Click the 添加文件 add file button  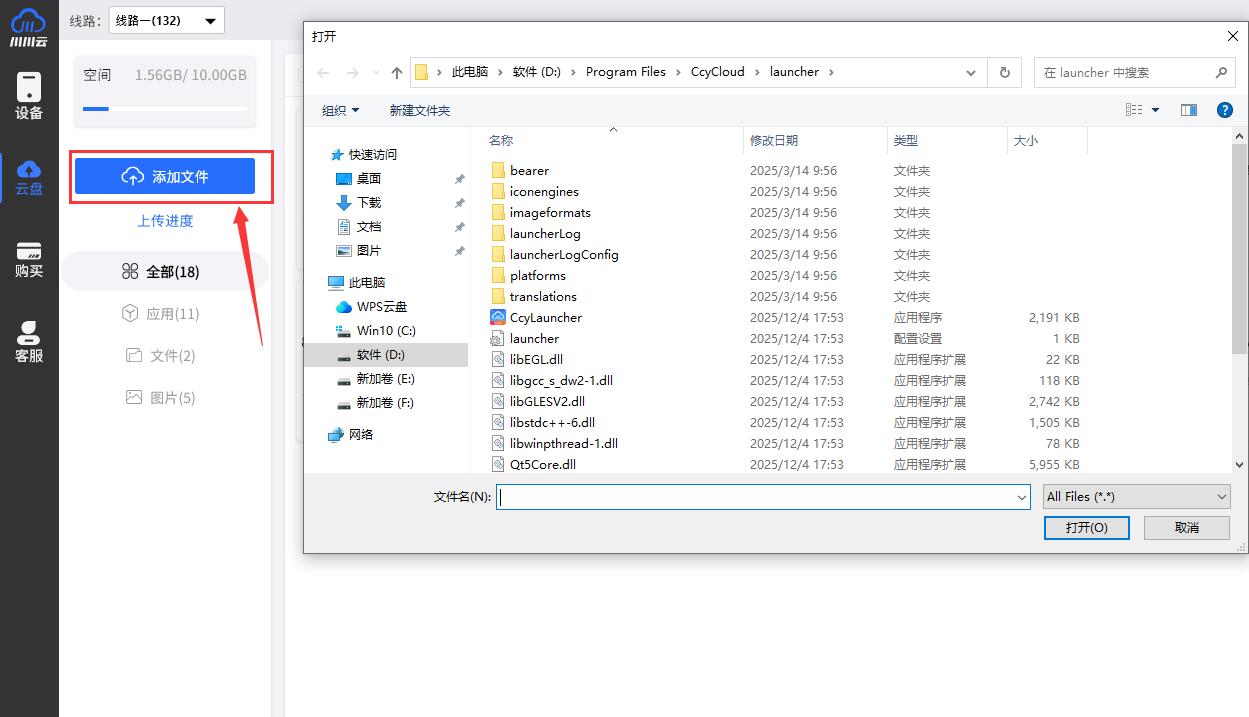[165, 177]
